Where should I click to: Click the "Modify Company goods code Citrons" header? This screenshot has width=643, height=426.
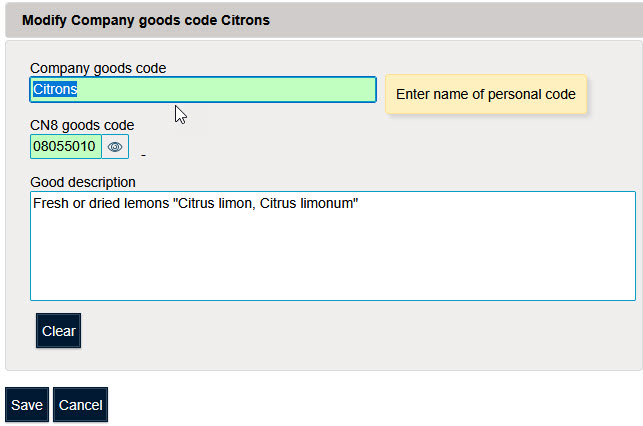pos(145,20)
